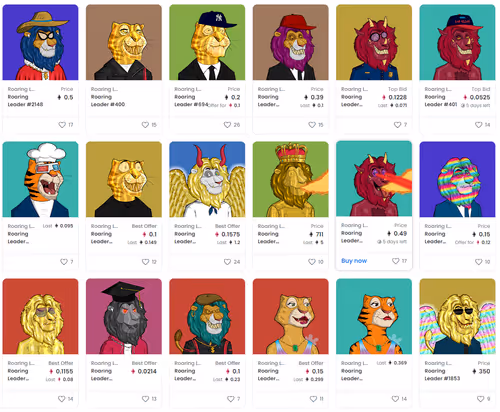500x412 pixels.
Task: Open the Roaring Leader #2148 thumbnail
Action: click(40, 42)
